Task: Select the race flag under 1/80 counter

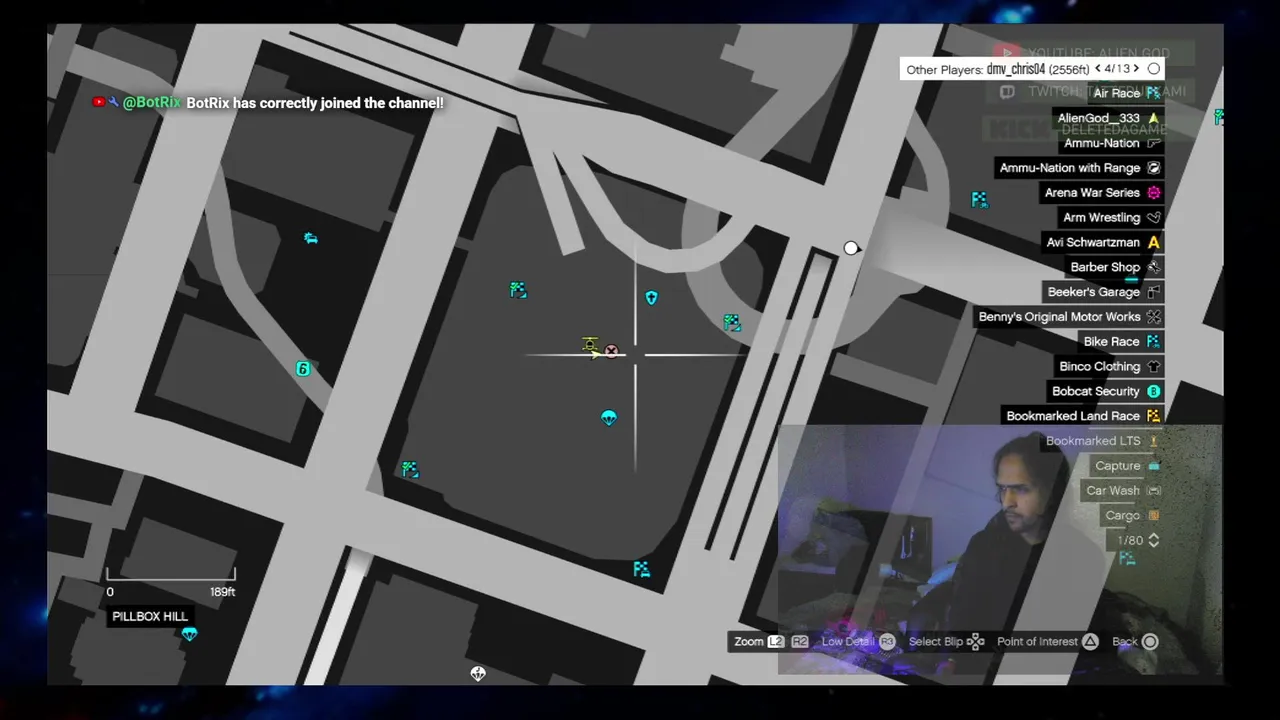Action: [1127, 559]
